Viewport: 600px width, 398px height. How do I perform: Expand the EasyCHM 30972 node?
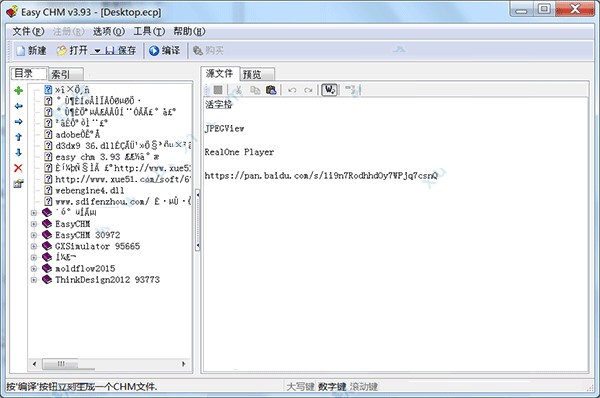(x=34, y=235)
